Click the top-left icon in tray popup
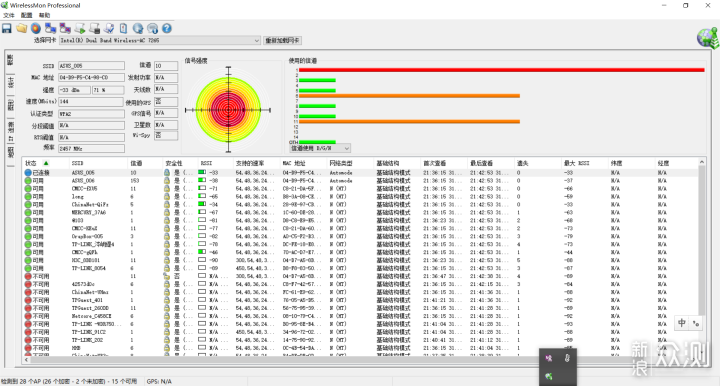The width and height of the screenshot is (720, 386). click(549, 358)
